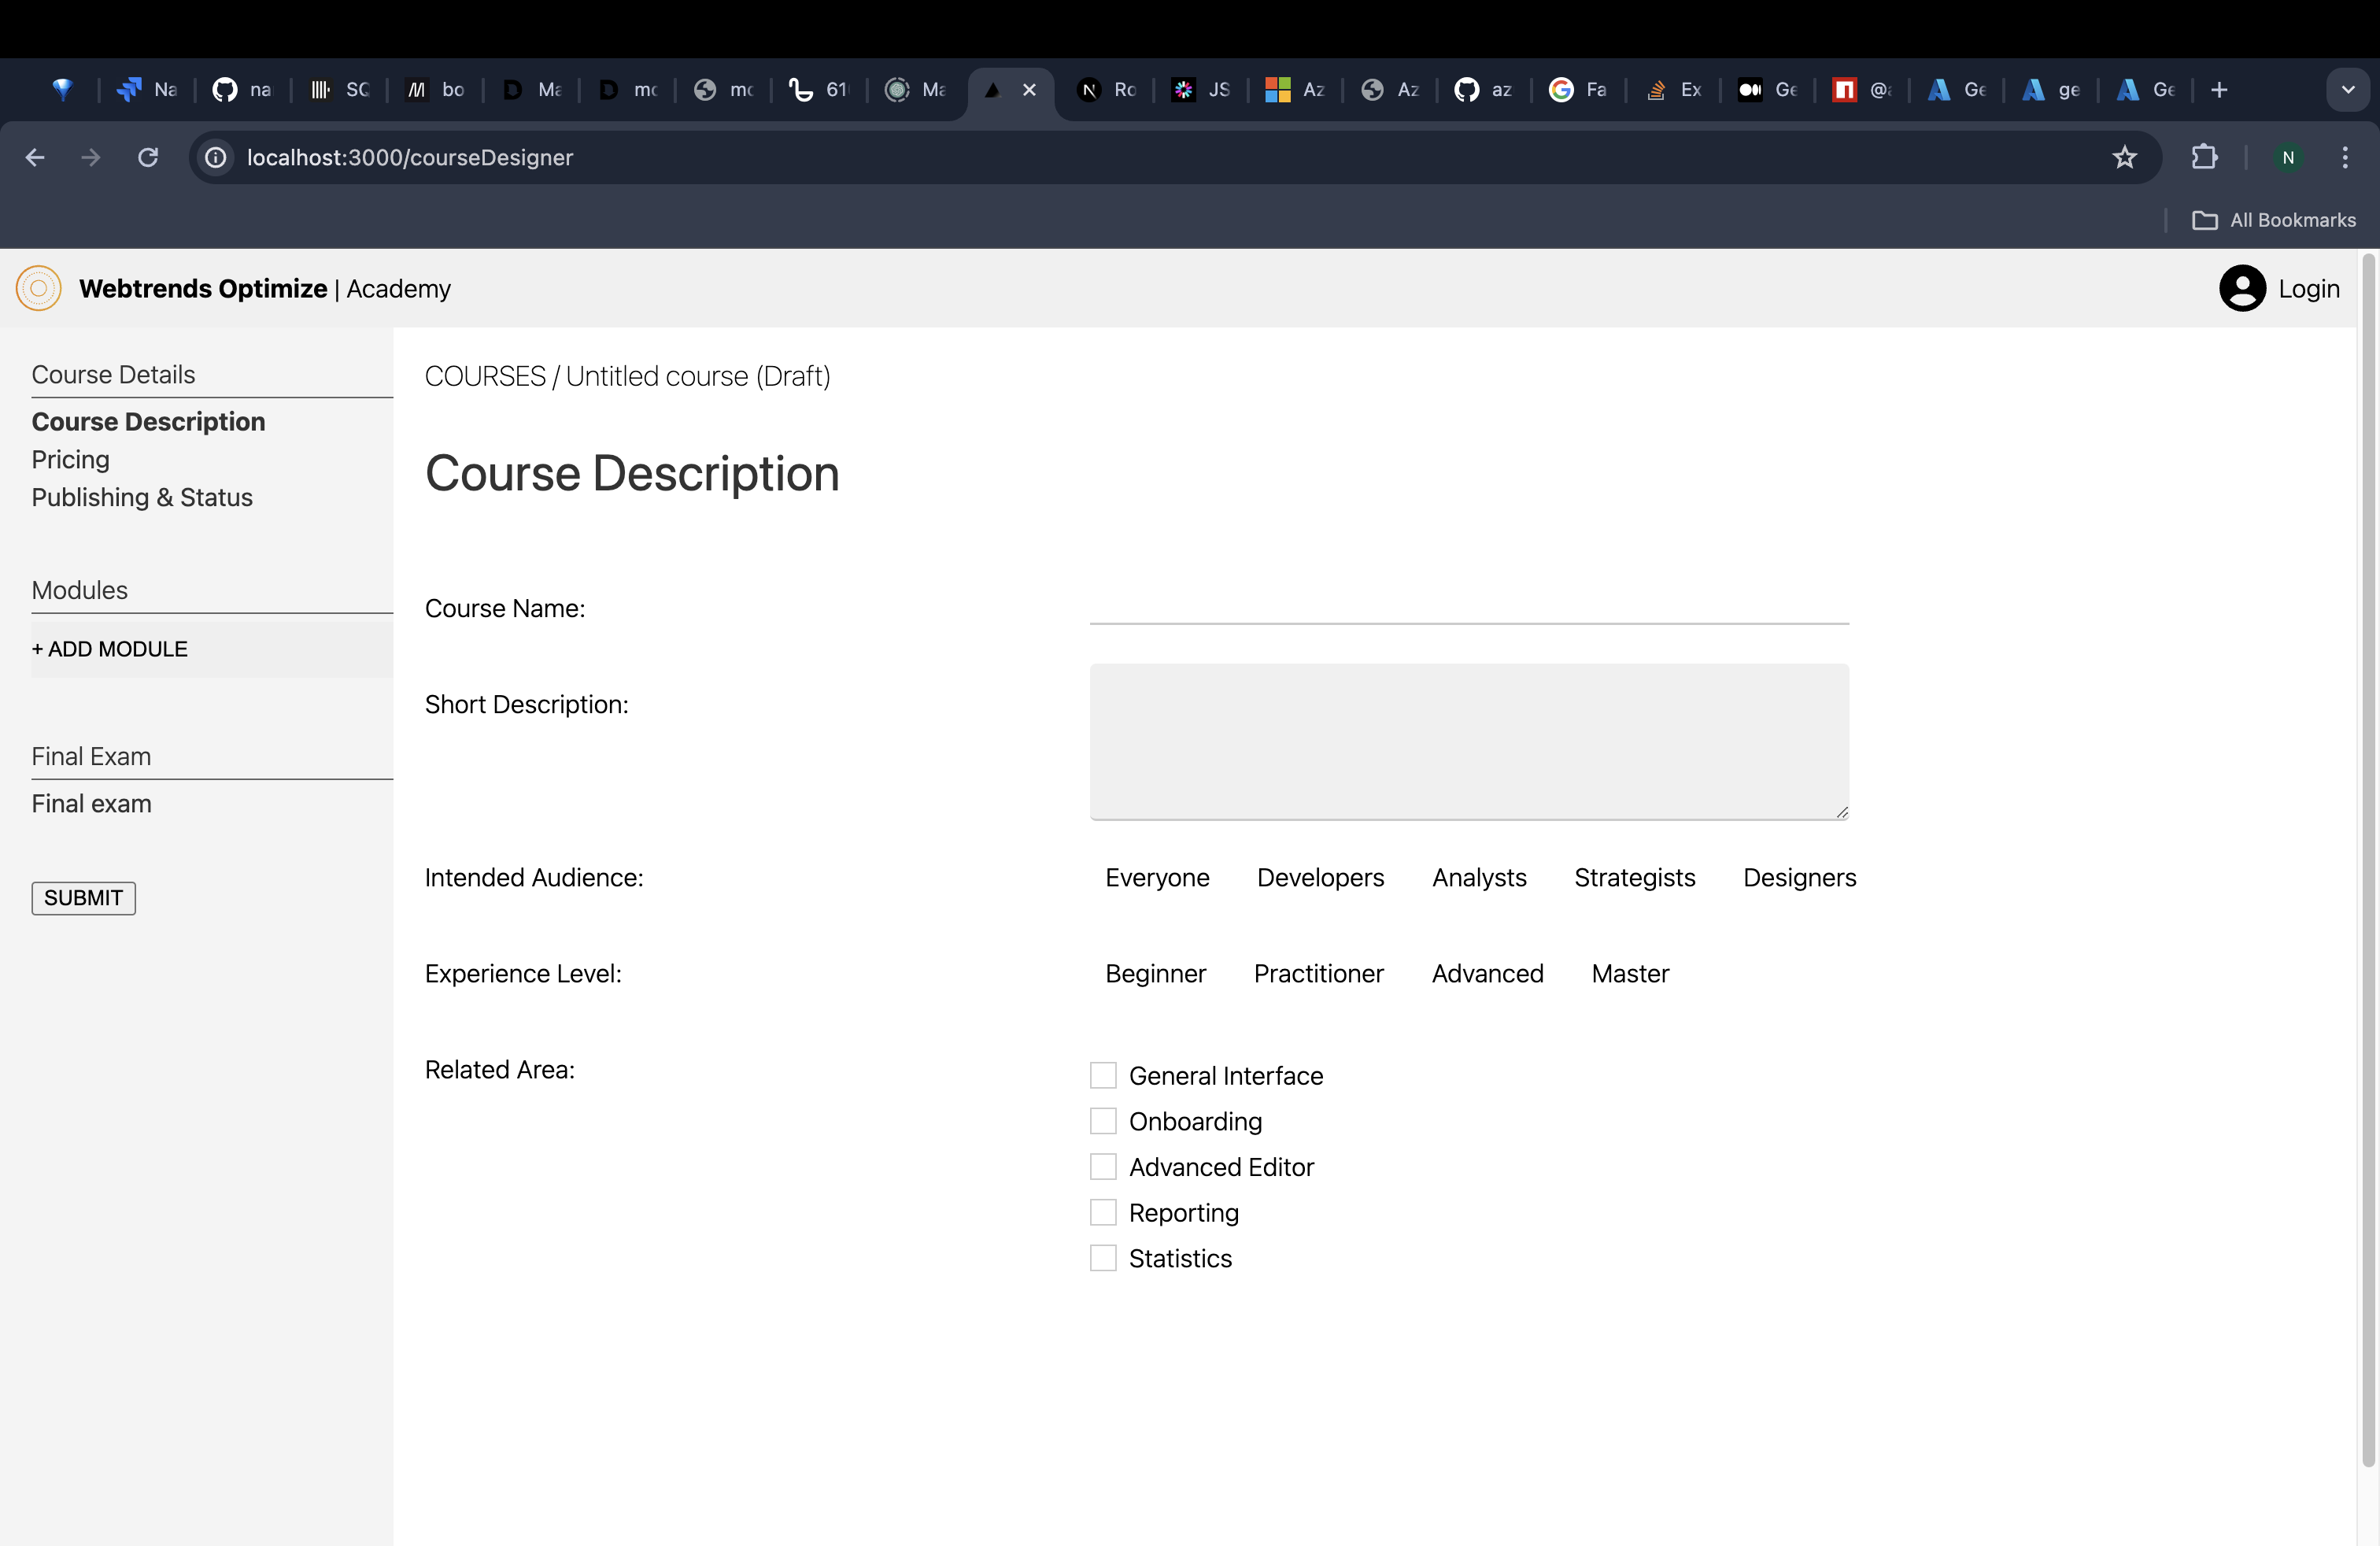Viewport: 2380px width, 1546px height.
Task: Open the Extensions puzzle icon
Action: (x=2204, y=157)
